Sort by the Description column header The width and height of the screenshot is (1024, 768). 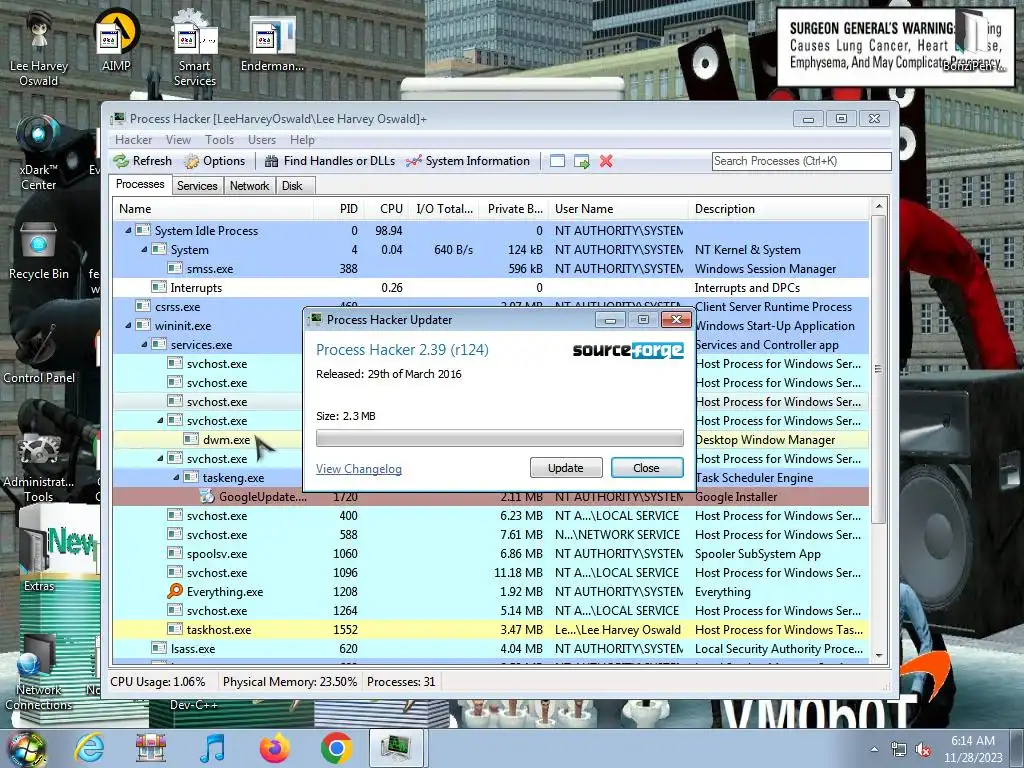point(778,209)
